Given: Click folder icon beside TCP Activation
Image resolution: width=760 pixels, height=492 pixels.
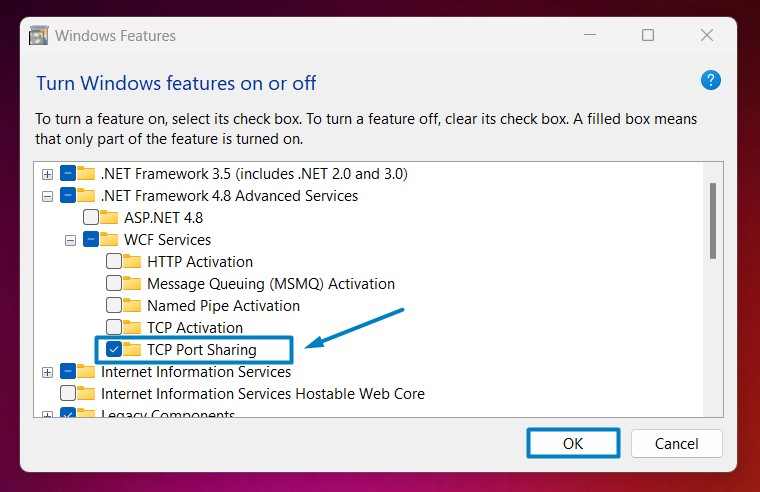Looking at the screenshot, I should tap(132, 327).
